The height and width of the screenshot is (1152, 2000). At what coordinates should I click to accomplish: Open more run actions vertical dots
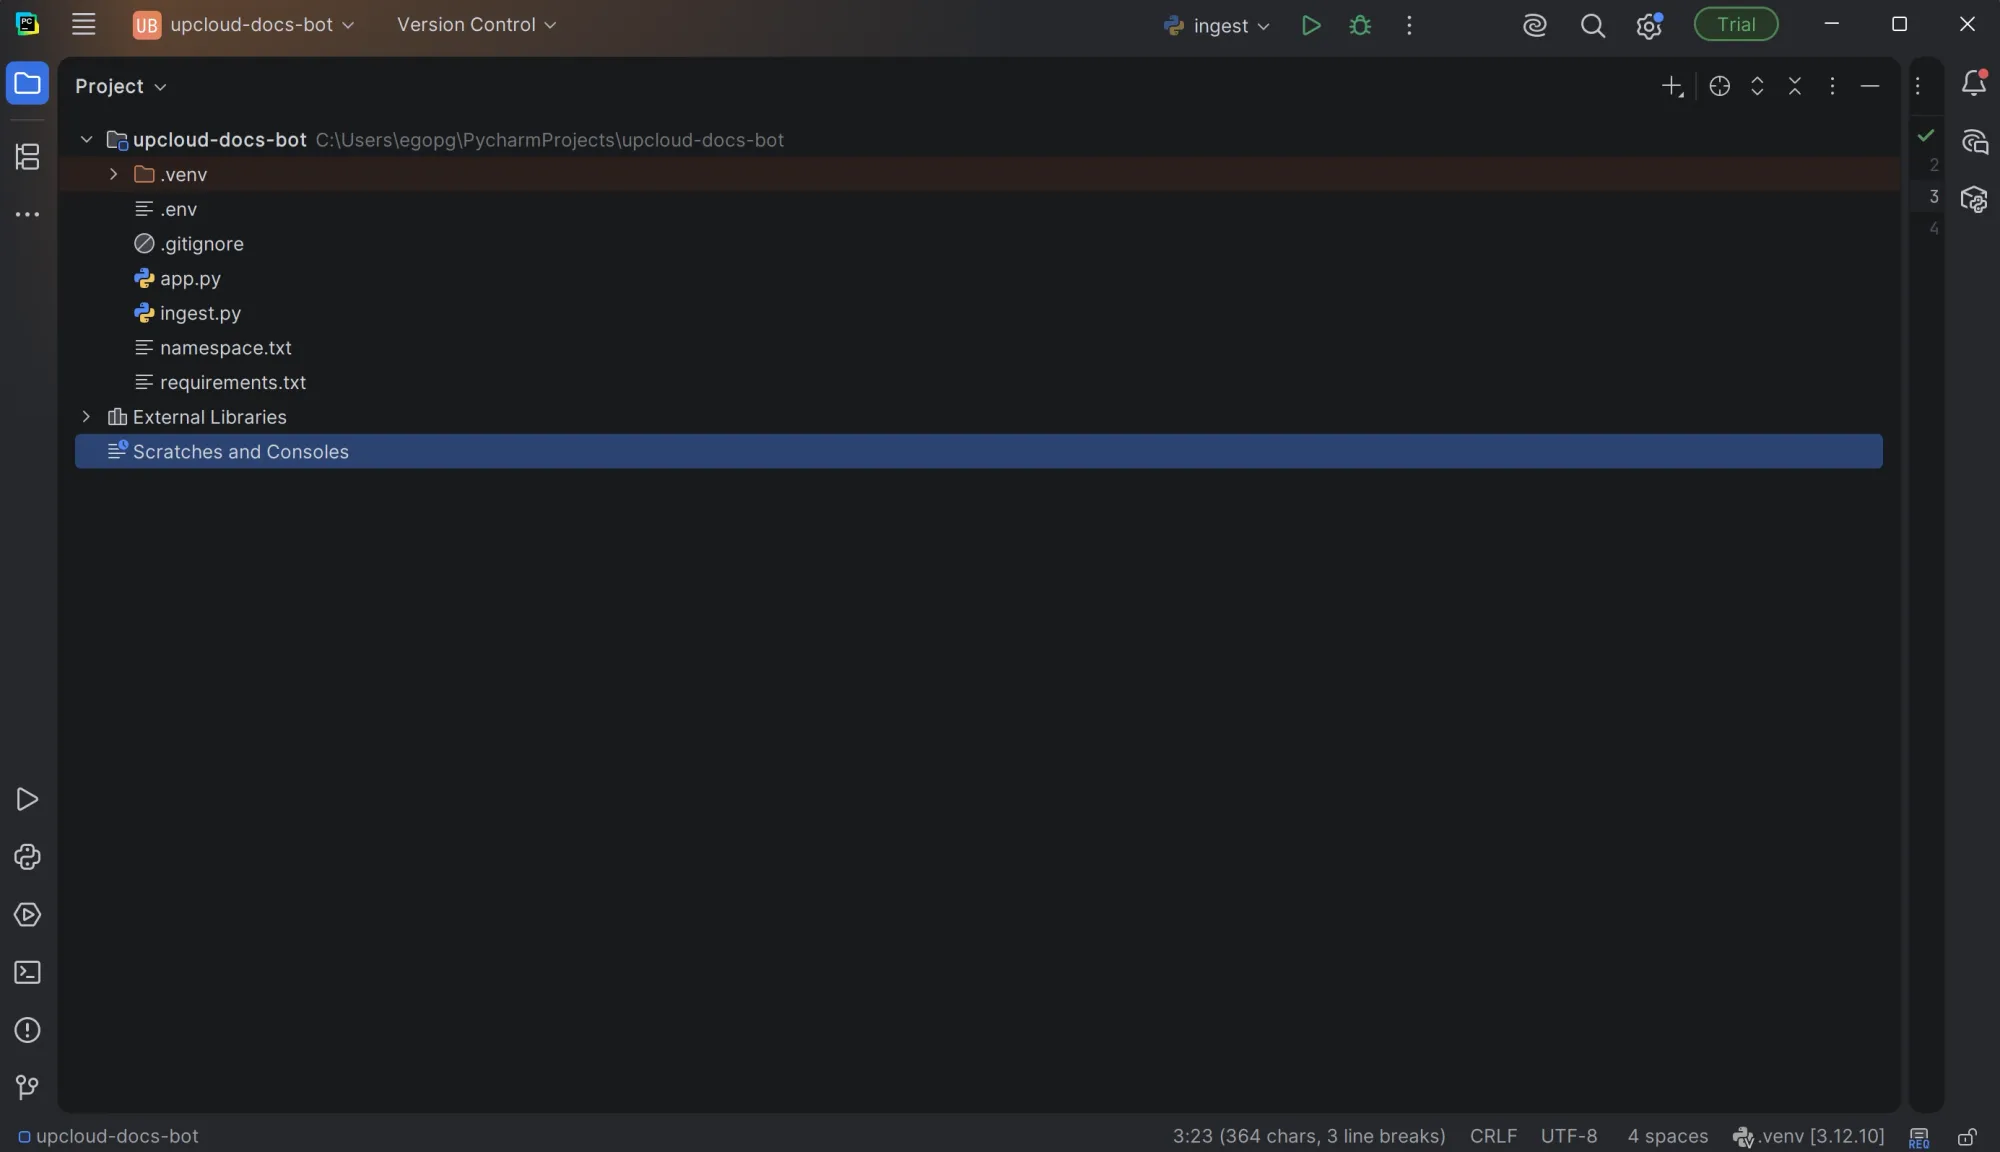[x=1409, y=25]
